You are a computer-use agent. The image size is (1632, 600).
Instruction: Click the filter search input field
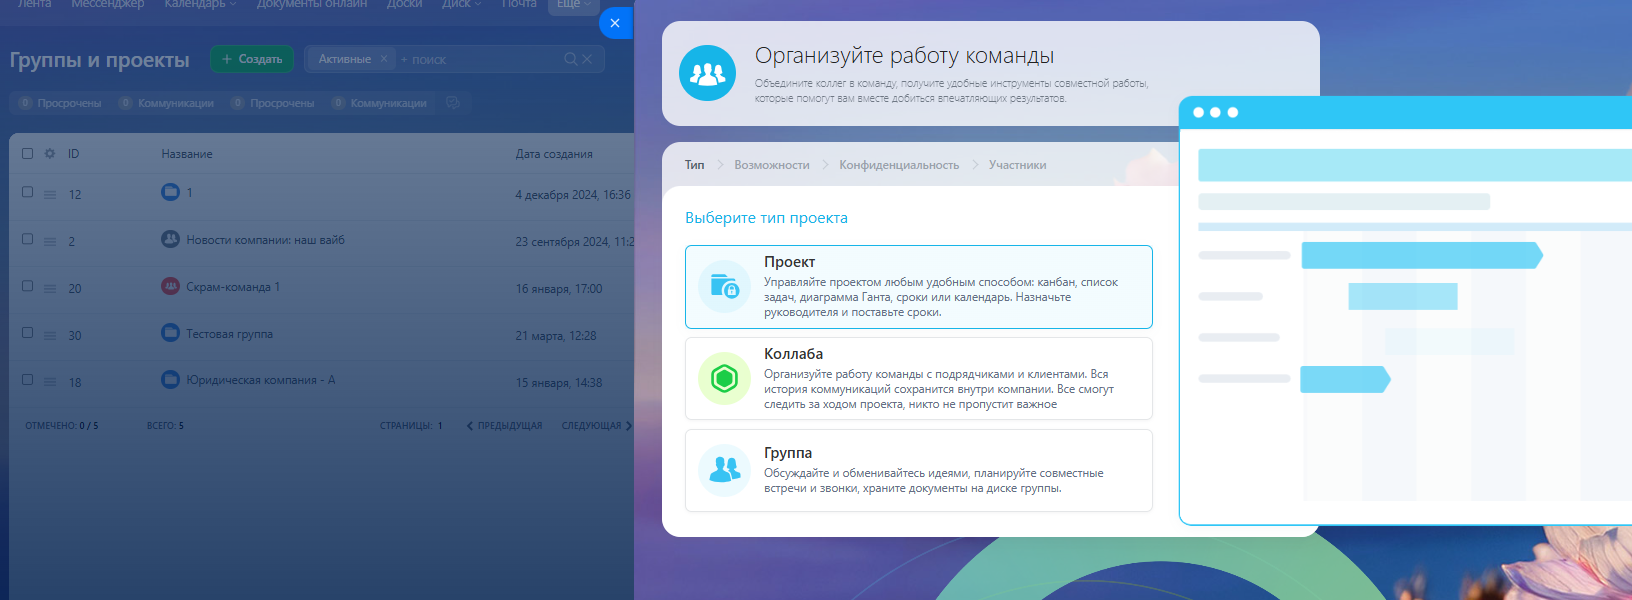(x=480, y=59)
